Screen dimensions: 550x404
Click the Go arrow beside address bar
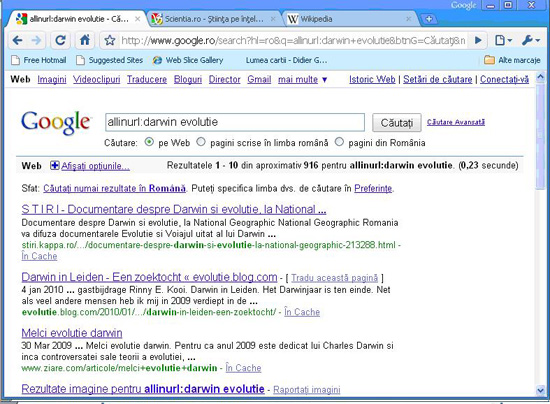coord(478,41)
